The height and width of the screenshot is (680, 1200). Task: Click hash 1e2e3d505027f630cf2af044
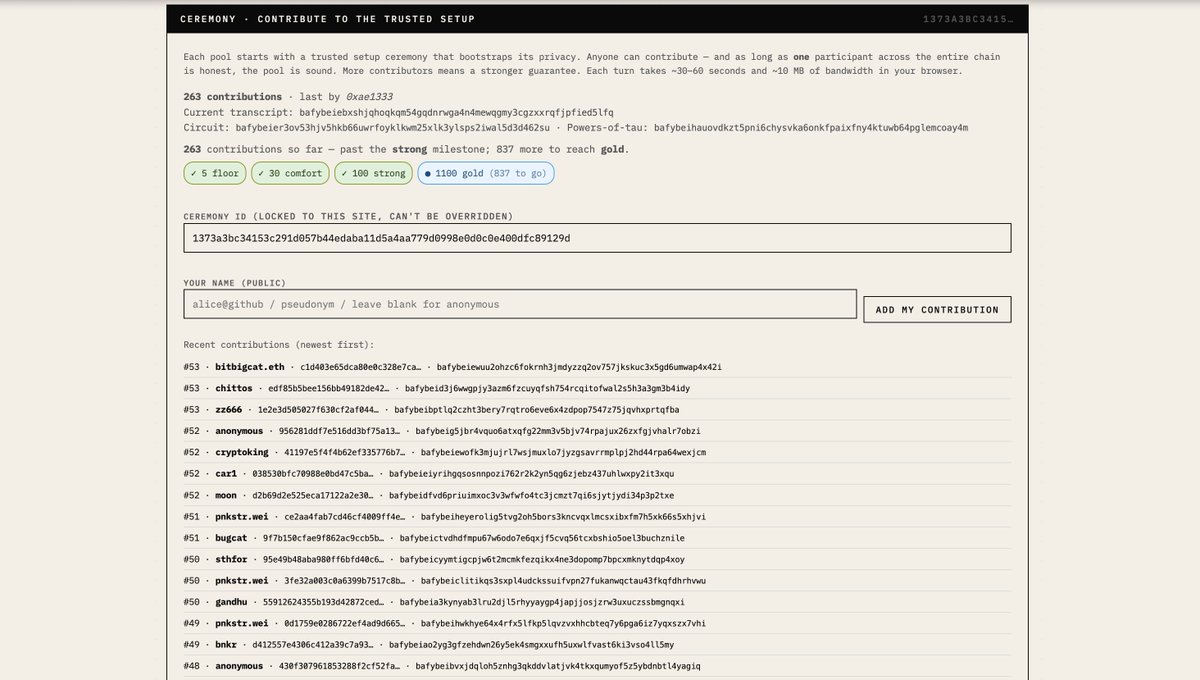[319, 410]
